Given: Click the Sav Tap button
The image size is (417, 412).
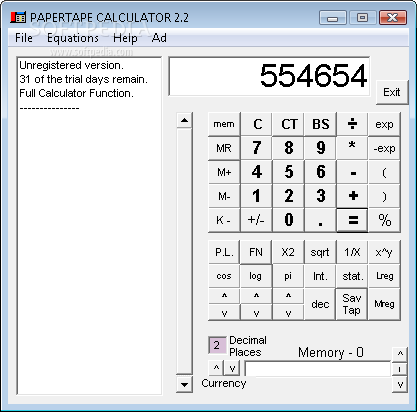Looking at the screenshot, I should point(352,304).
